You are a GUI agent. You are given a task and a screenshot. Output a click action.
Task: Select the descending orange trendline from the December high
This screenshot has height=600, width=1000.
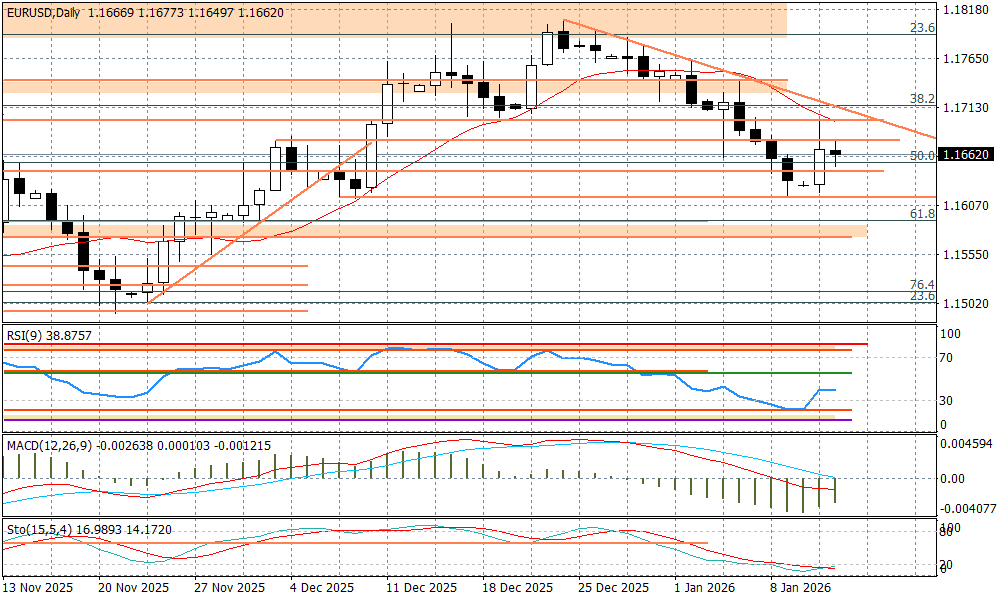click(750, 79)
